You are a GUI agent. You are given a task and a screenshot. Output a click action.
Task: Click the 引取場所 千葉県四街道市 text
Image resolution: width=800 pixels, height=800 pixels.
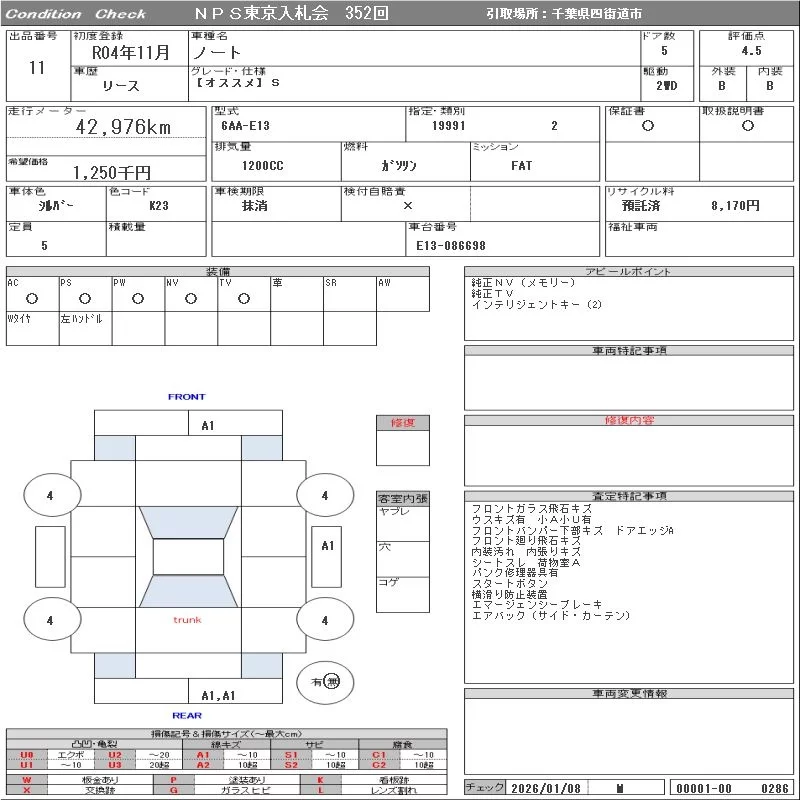[564, 14]
